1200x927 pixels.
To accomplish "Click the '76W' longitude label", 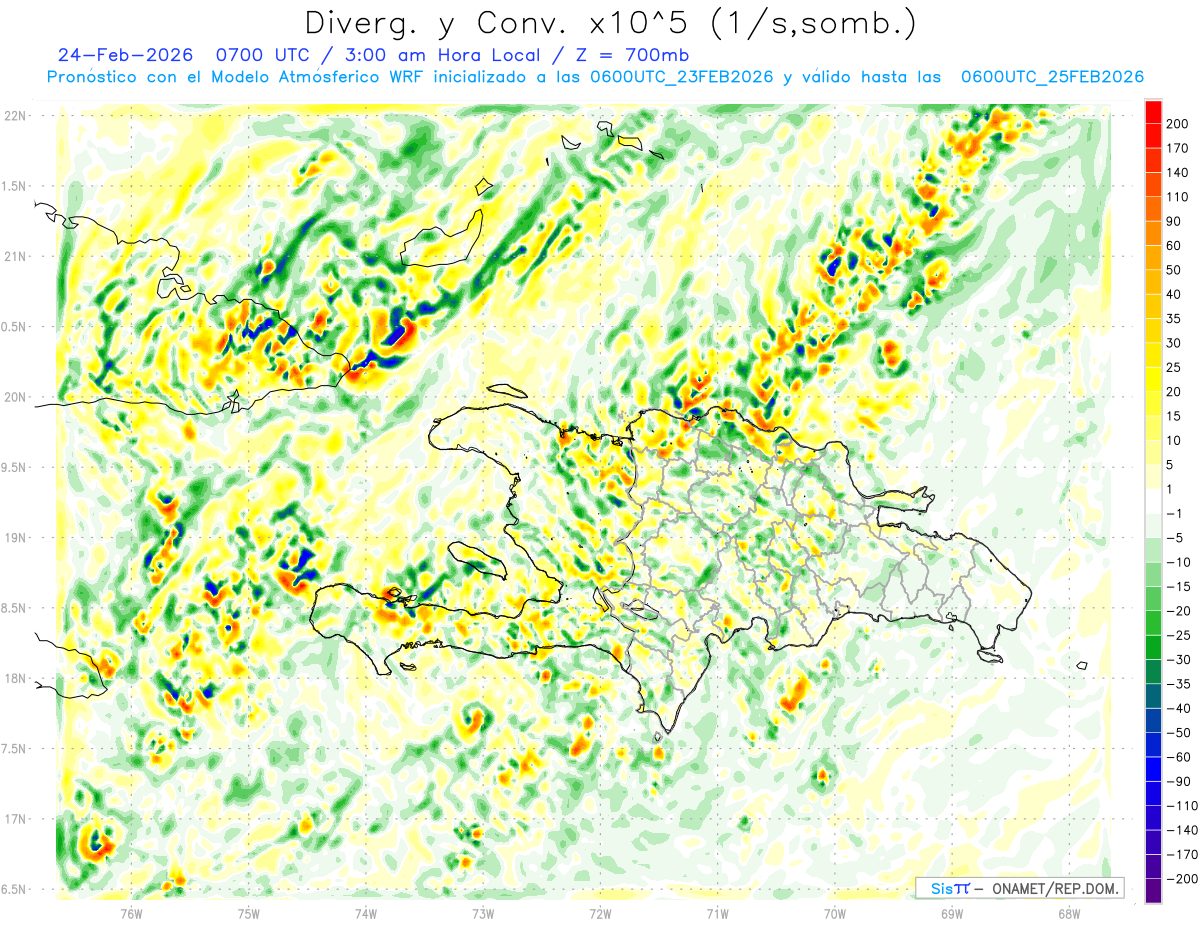I will tap(131, 913).
